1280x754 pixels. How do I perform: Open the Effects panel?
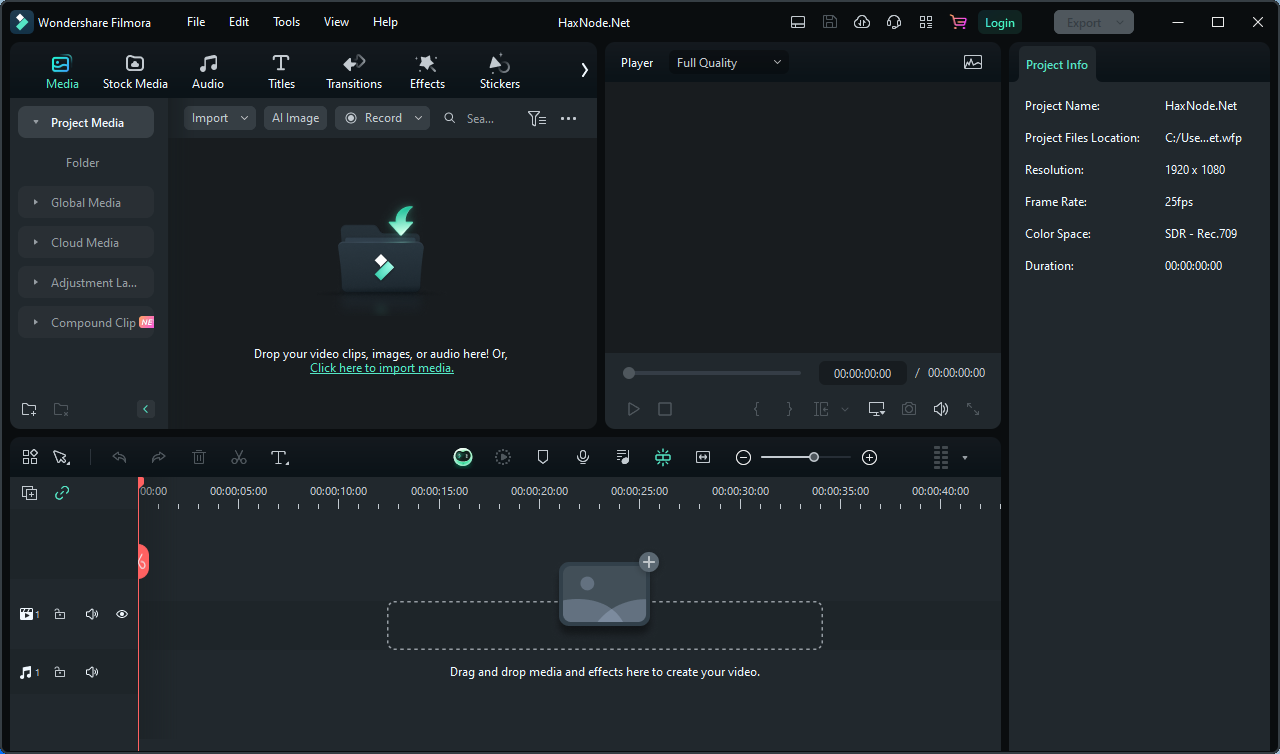427,71
